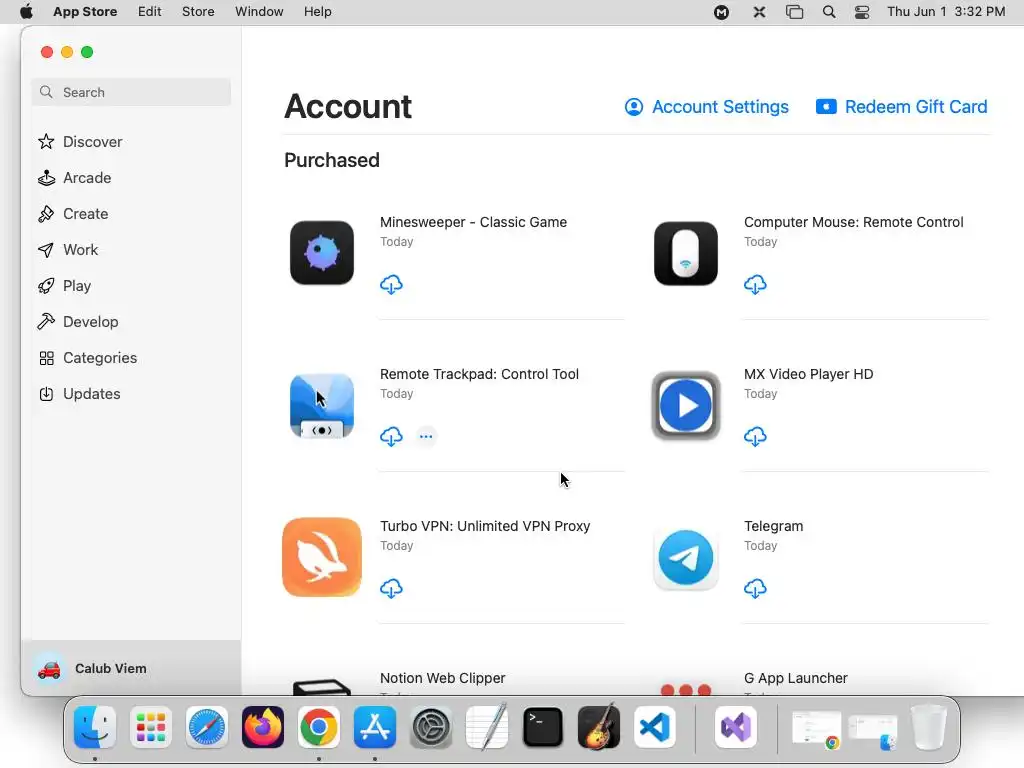Image resolution: width=1024 pixels, height=768 pixels.
Task: Open GarageBand from the Dock
Action: pos(599,726)
